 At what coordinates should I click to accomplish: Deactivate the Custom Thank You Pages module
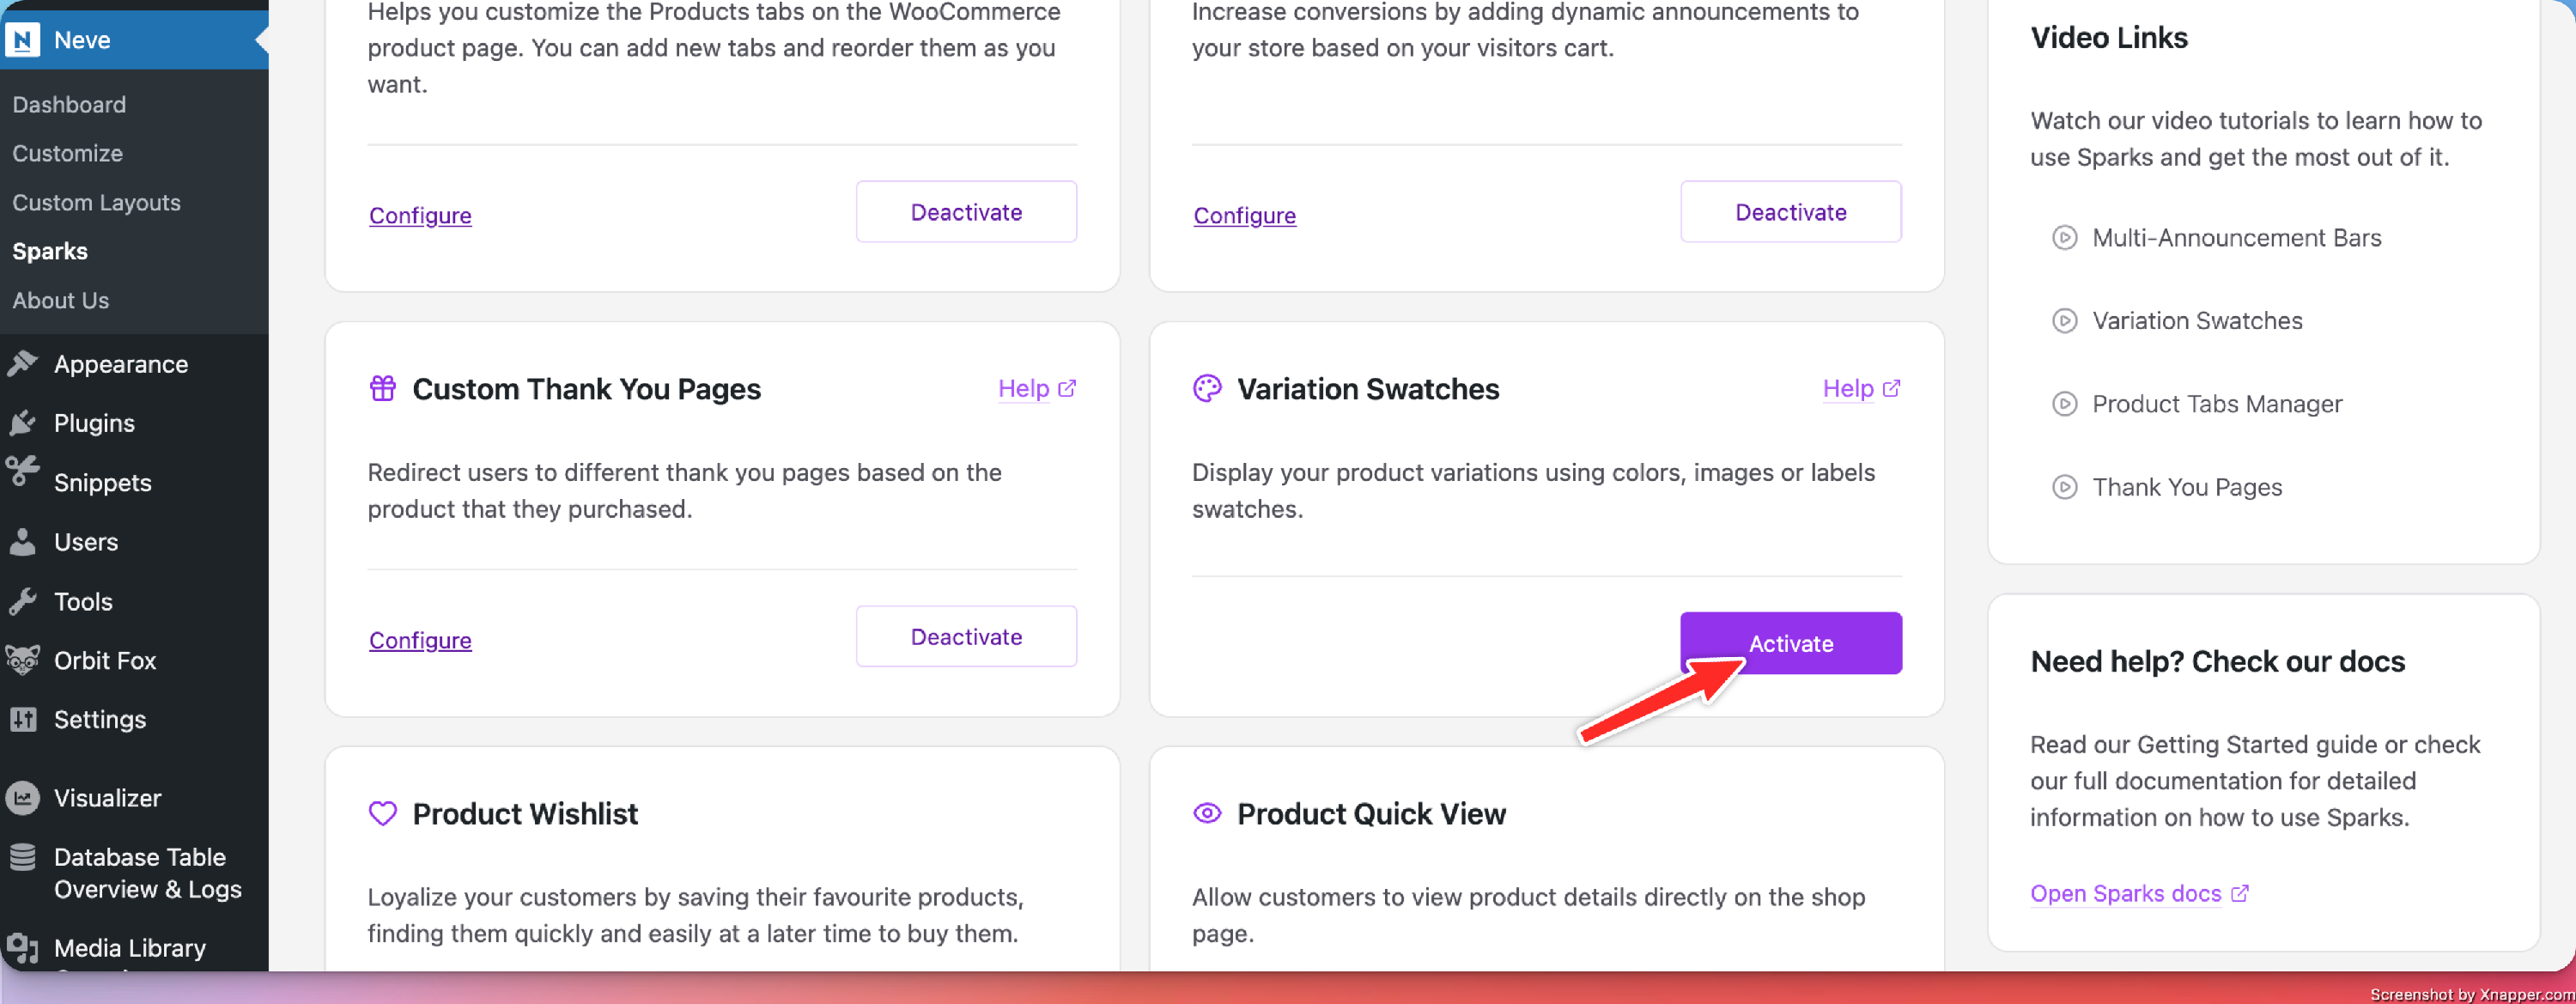(965, 637)
